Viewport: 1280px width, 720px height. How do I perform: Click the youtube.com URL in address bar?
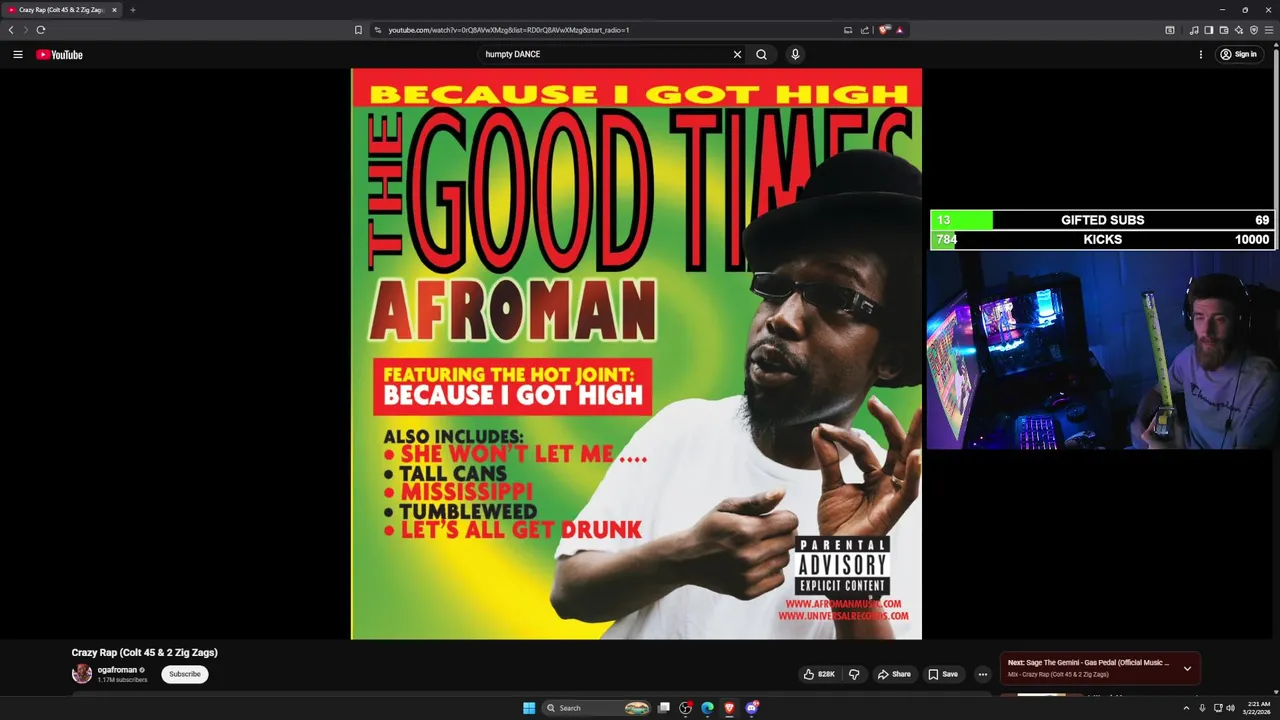[x=508, y=30]
